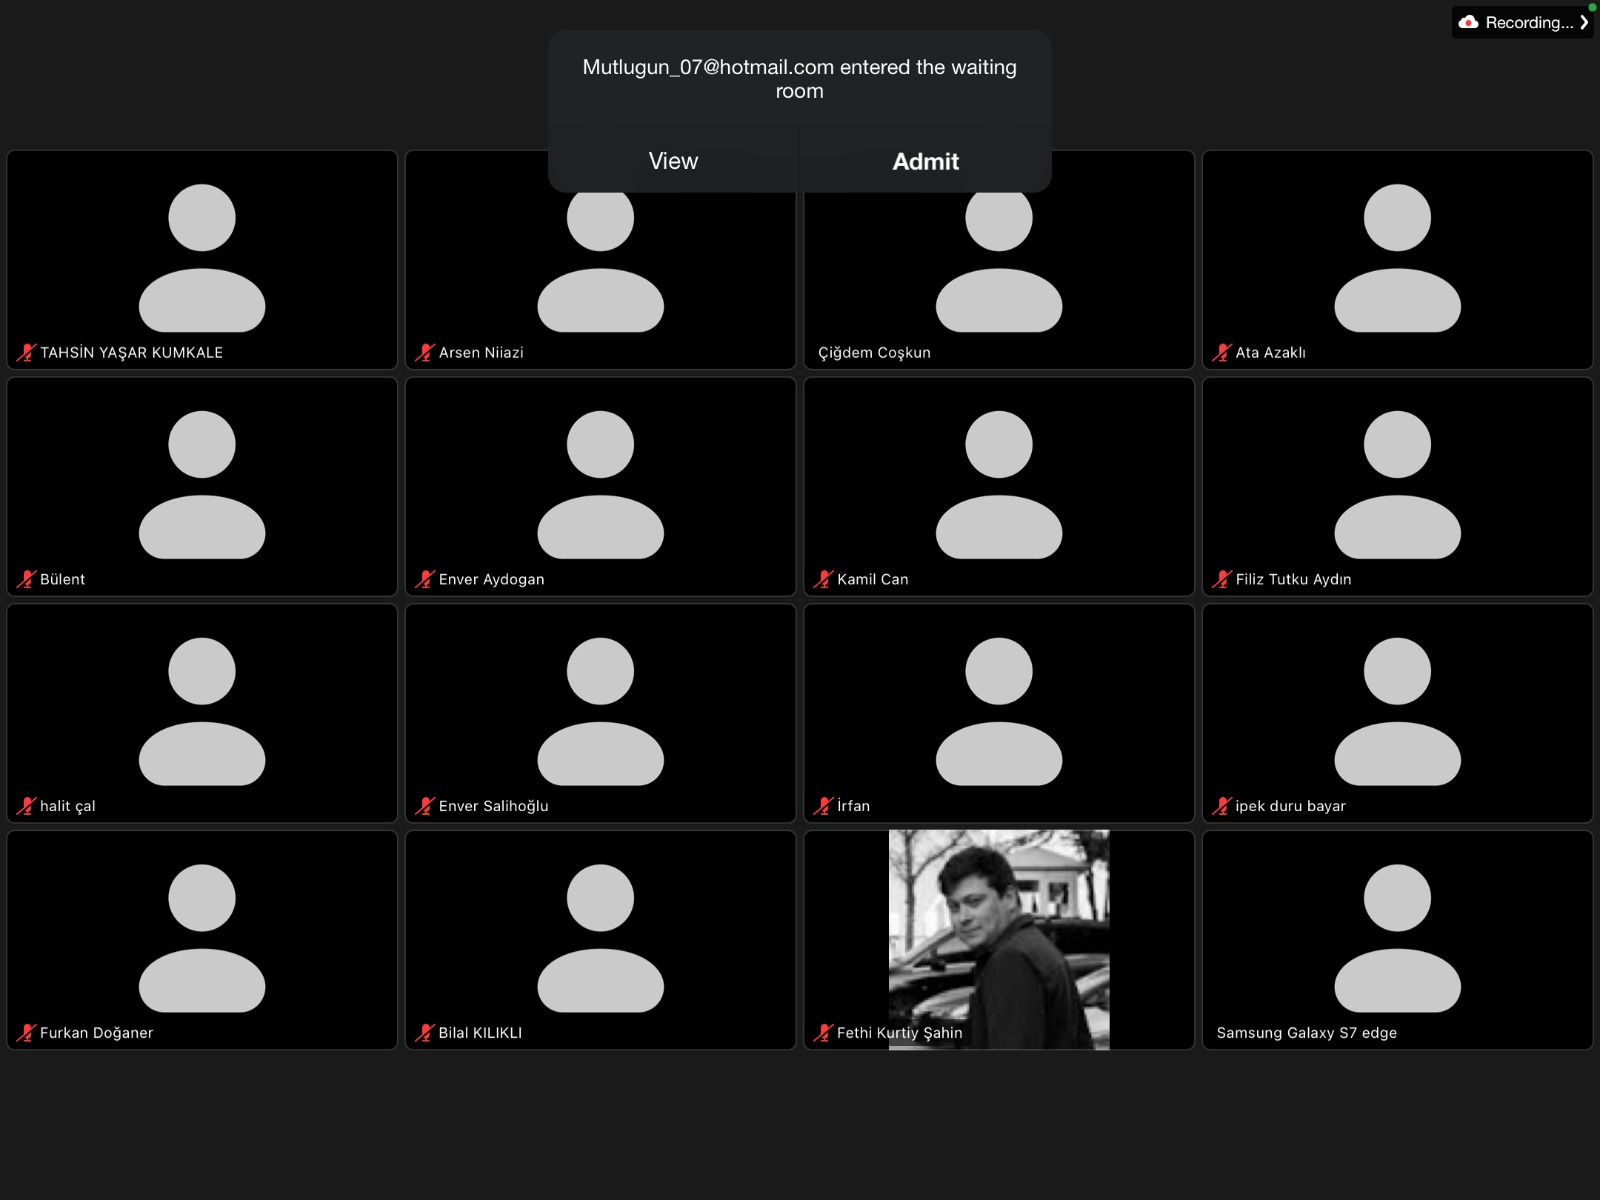This screenshot has height=1200, width=1600.
Task: Click the cloud recording icon
Action: coord(1468,22)
